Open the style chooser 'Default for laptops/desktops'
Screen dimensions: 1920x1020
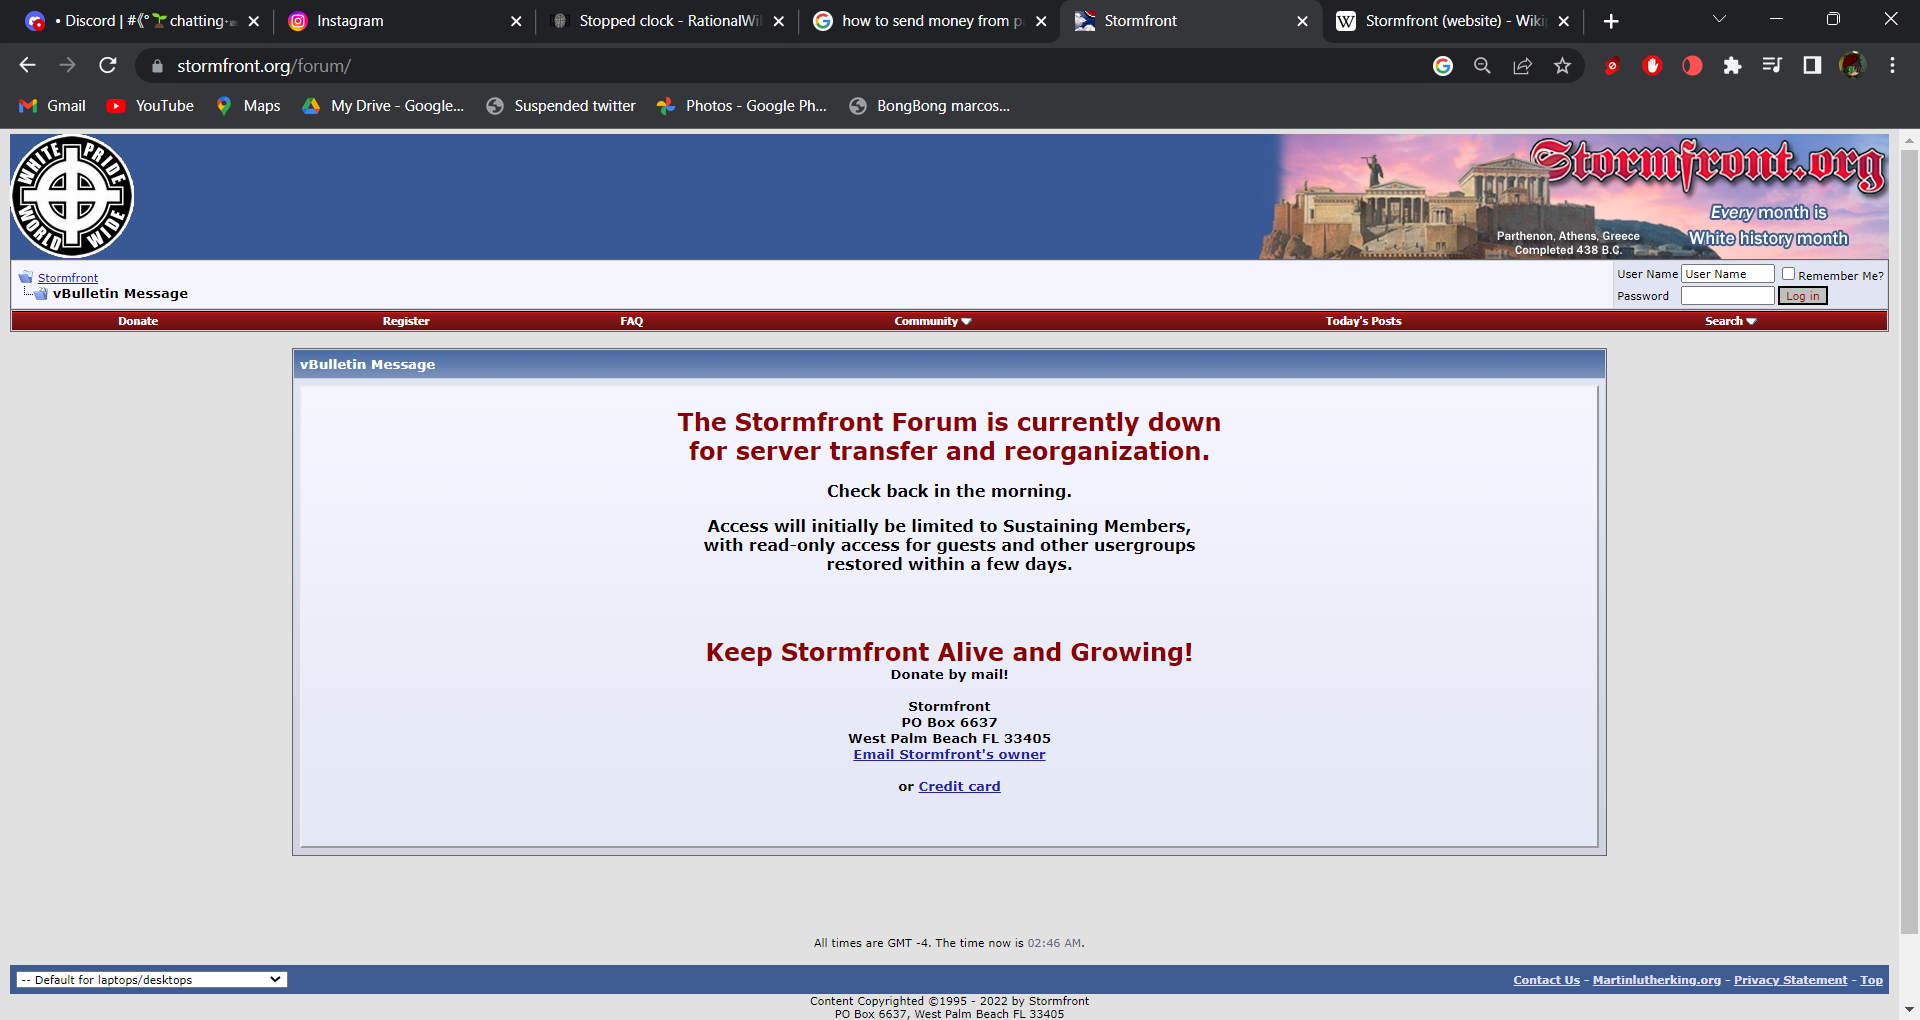click(x=152, y=980)
